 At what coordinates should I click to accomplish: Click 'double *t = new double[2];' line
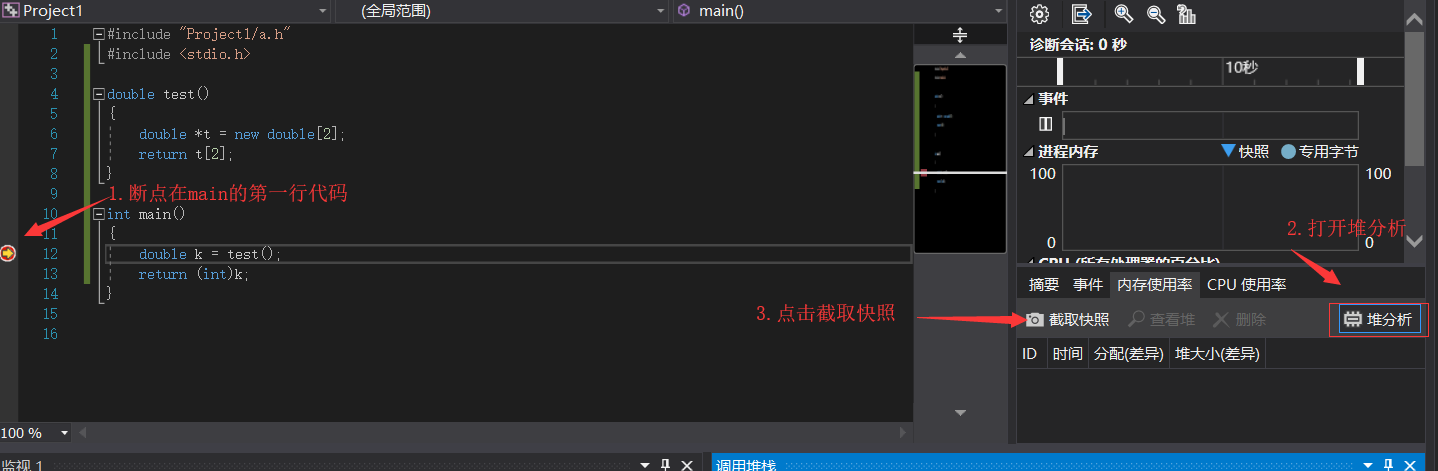pyautogui.click(x=242, y=134)
